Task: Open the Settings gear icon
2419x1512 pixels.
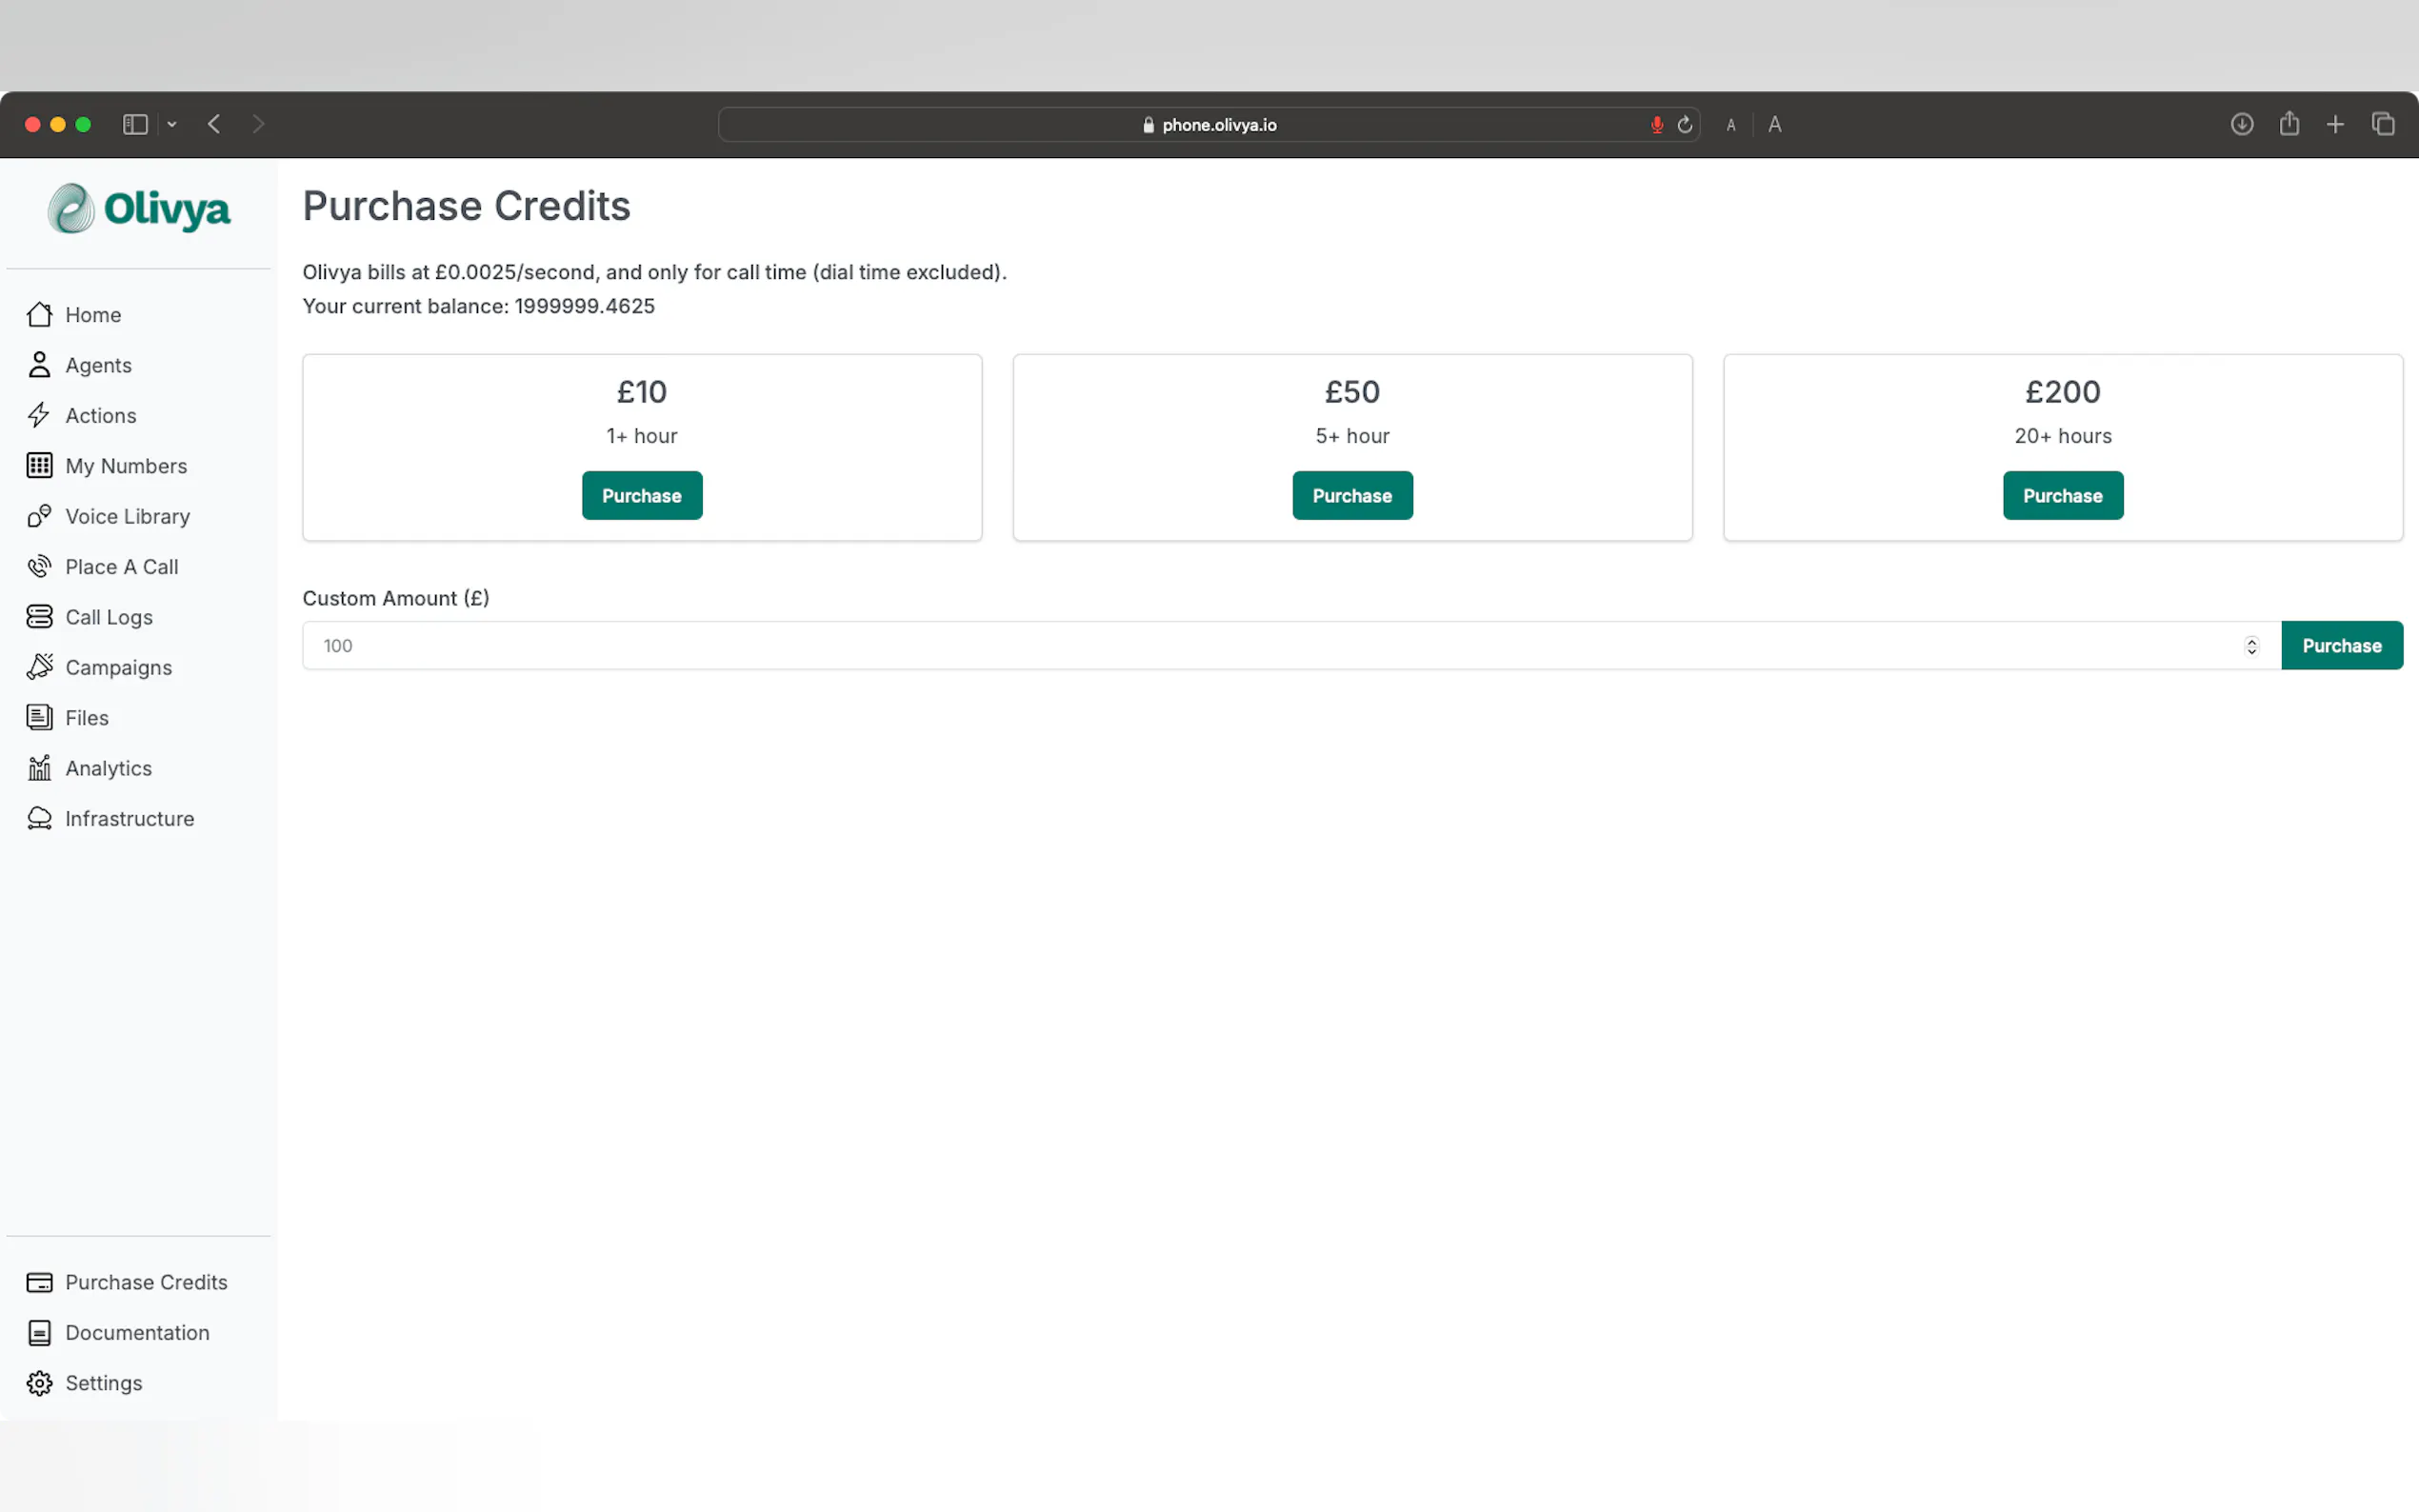Action: [x=39, y=1383]
